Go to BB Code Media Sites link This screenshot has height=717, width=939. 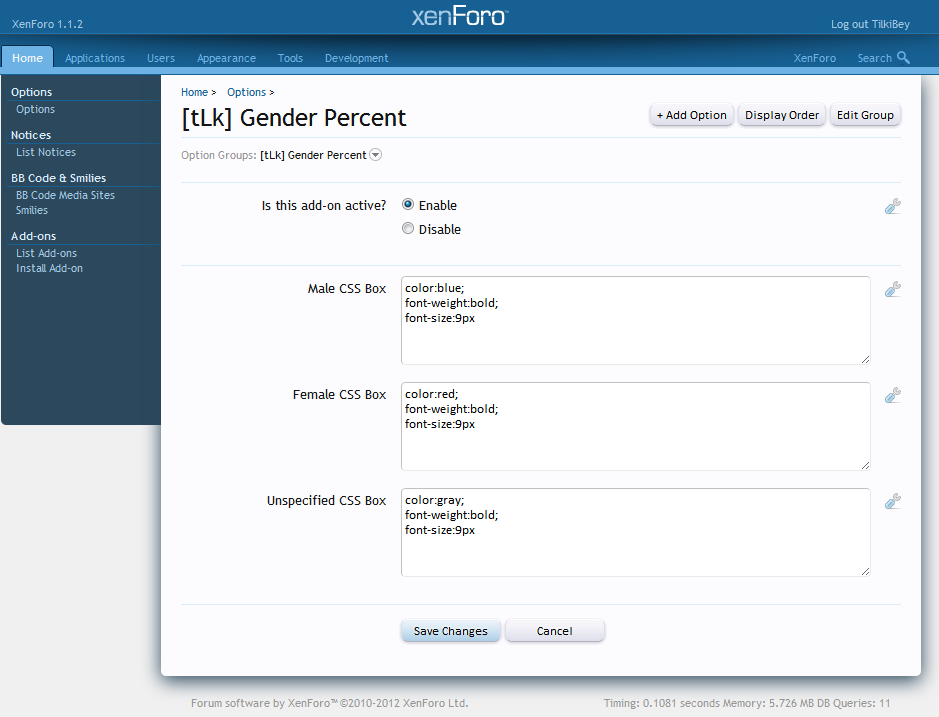pos(65,195)
